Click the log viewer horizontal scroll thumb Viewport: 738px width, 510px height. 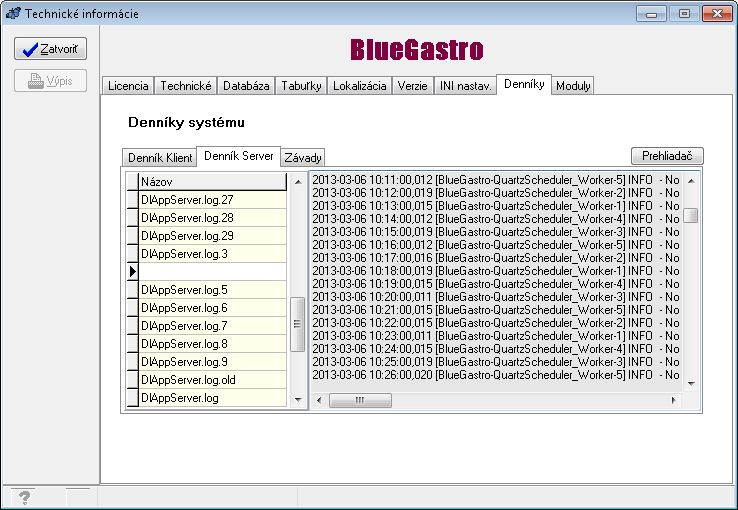[x=360, y=400]
